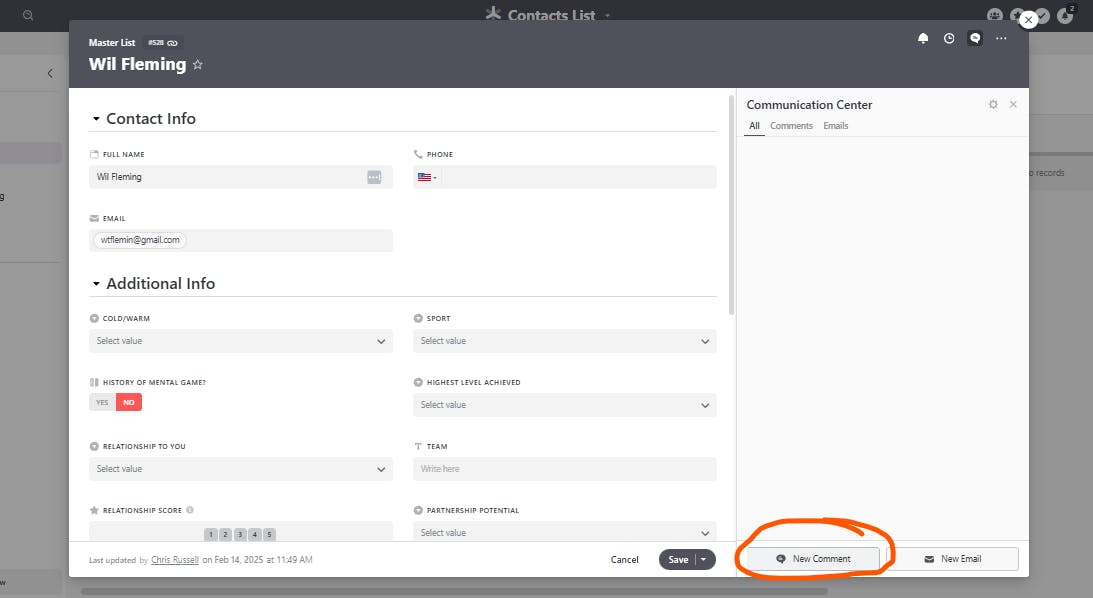
Task: Open the checkmark tasks icon in top bar
Action: click(1042, 15)
